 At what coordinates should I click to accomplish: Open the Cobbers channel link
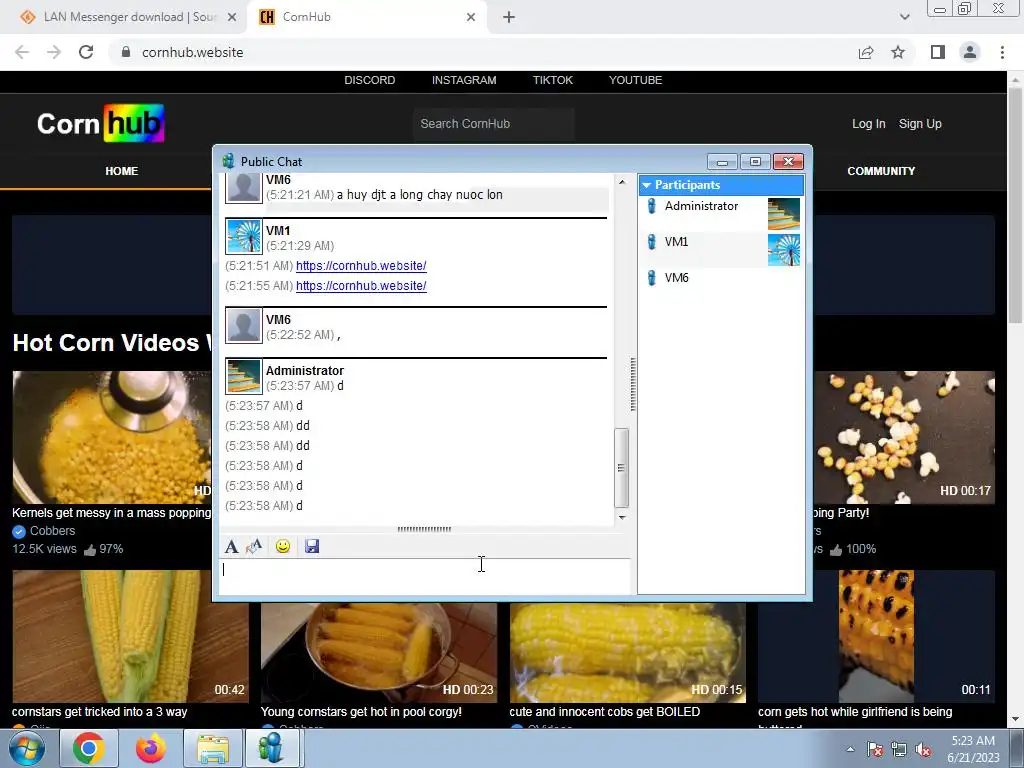(x=52, y=531)
